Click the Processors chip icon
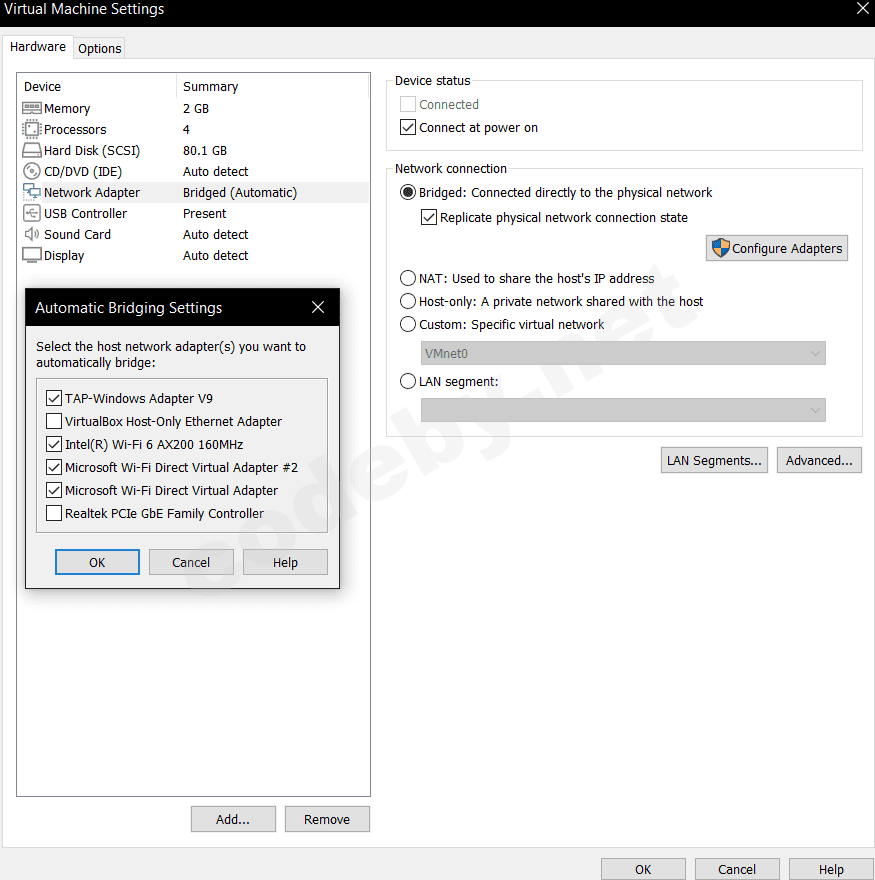875x880 pixels. [x=31, y=129]
